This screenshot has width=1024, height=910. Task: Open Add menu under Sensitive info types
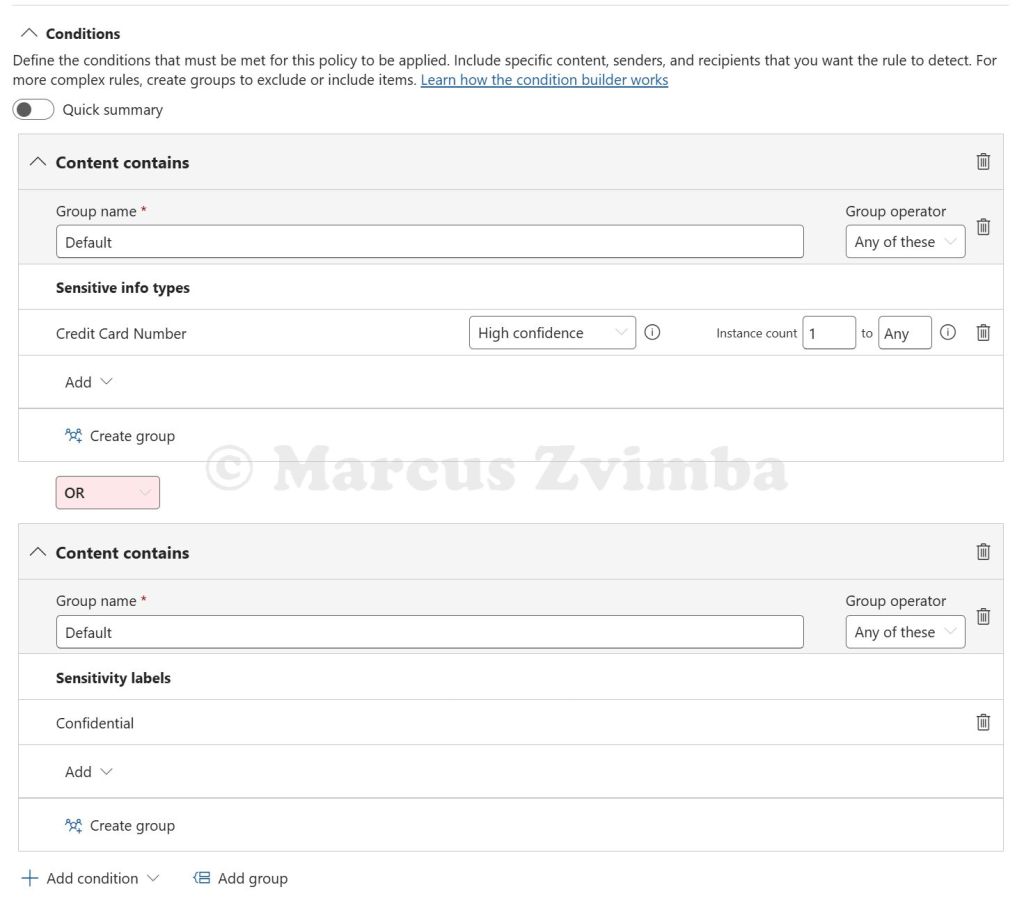[x=89, y=382]
